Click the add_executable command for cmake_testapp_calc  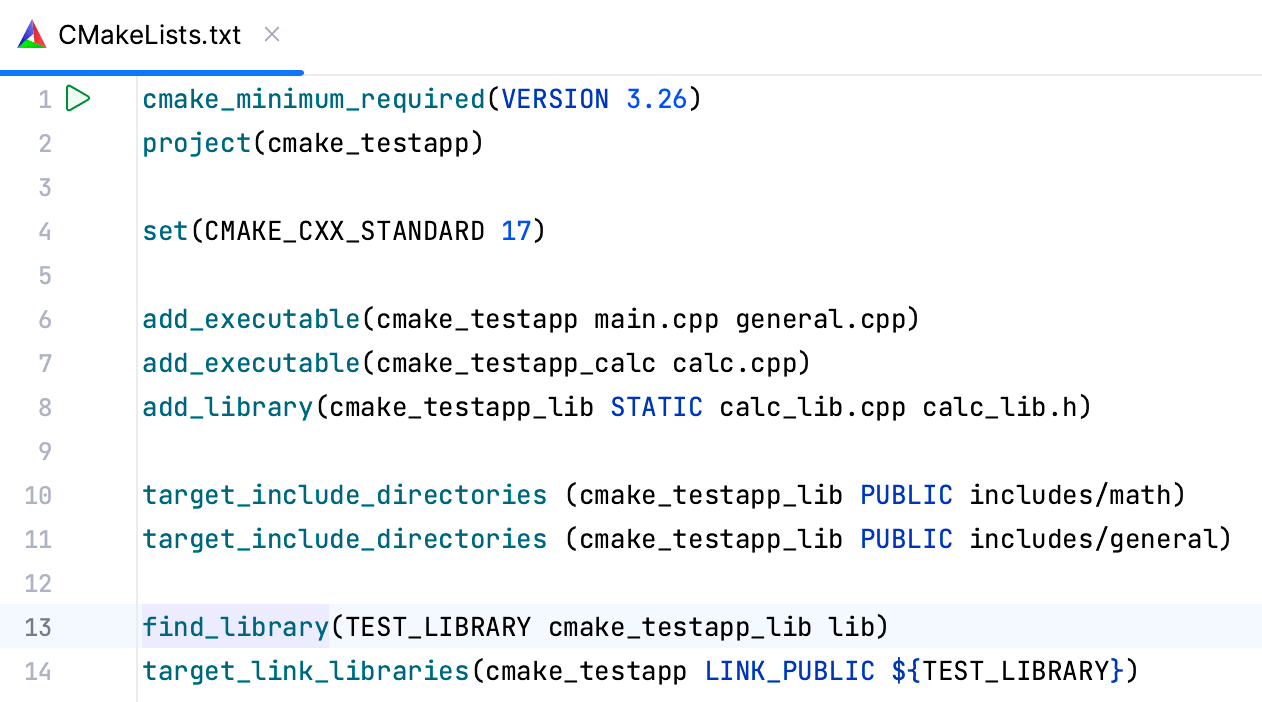click(x=250, y=363)
